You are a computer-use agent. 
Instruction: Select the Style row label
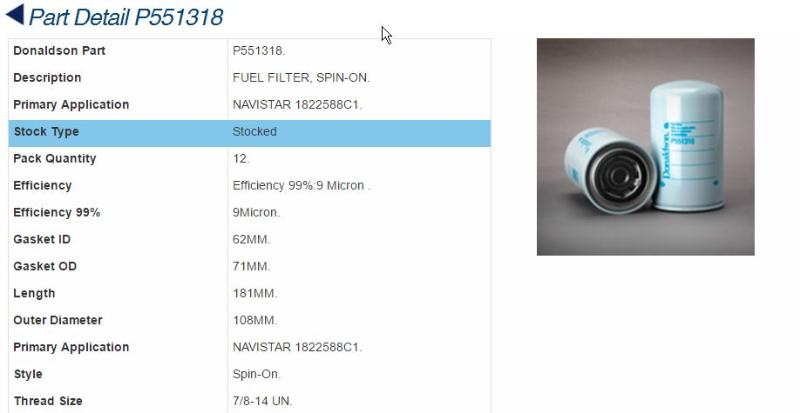coord(28,374)
